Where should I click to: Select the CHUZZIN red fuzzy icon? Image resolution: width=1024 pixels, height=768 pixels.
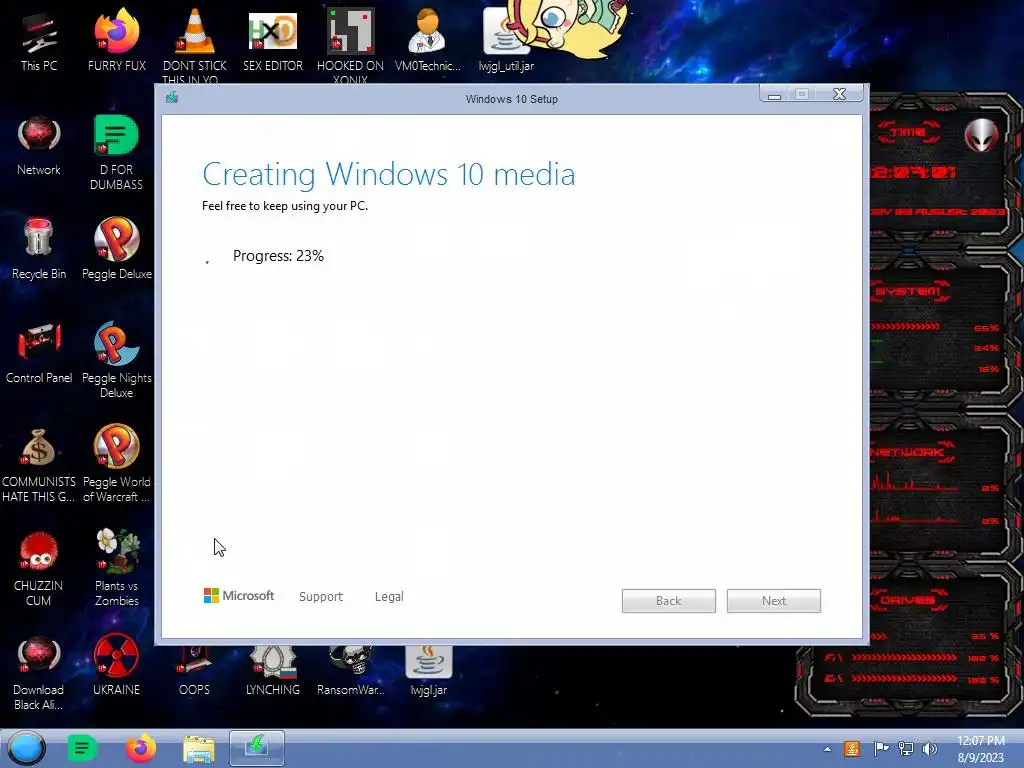click(x=39, y=568)
